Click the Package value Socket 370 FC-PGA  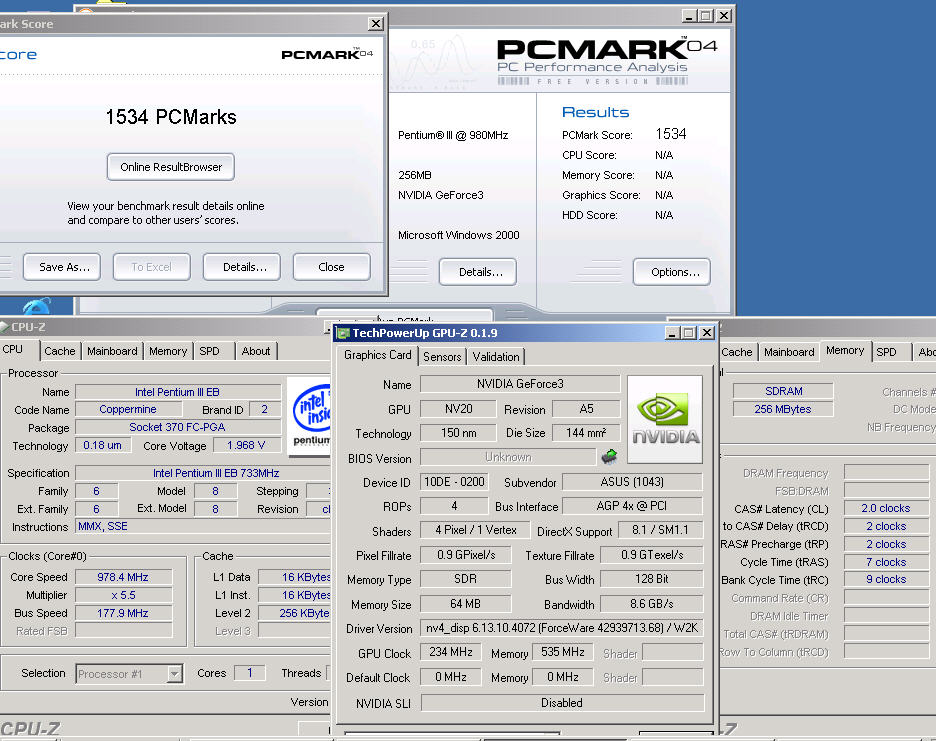177,427
